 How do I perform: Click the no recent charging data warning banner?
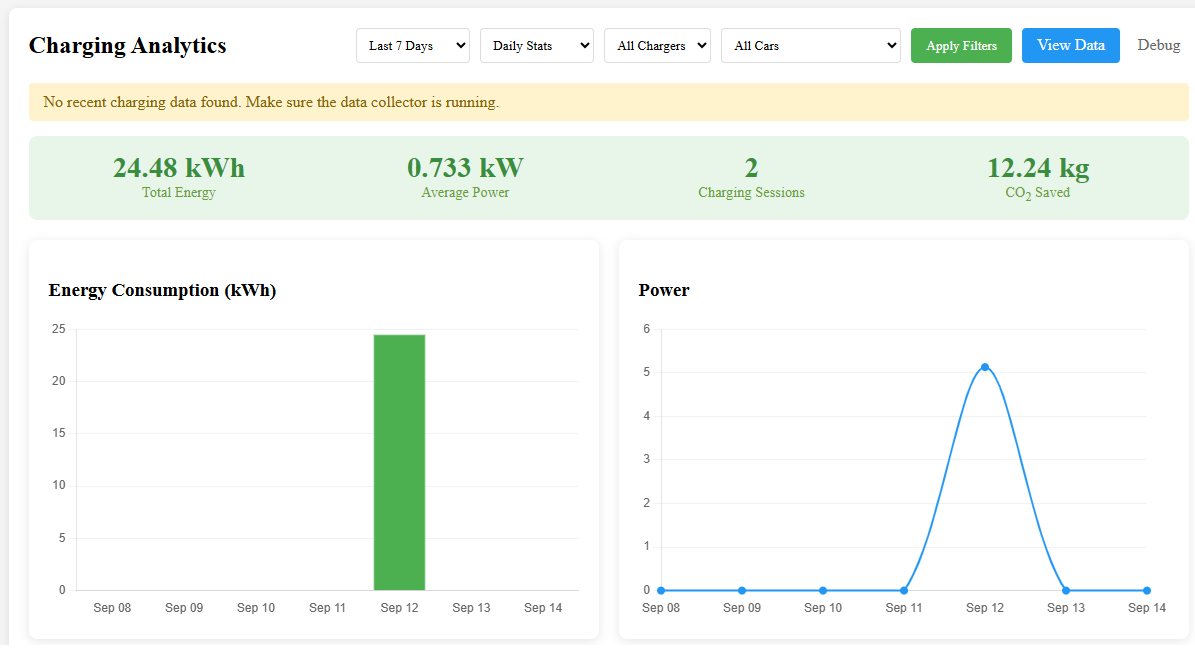(x=608, y=102)
